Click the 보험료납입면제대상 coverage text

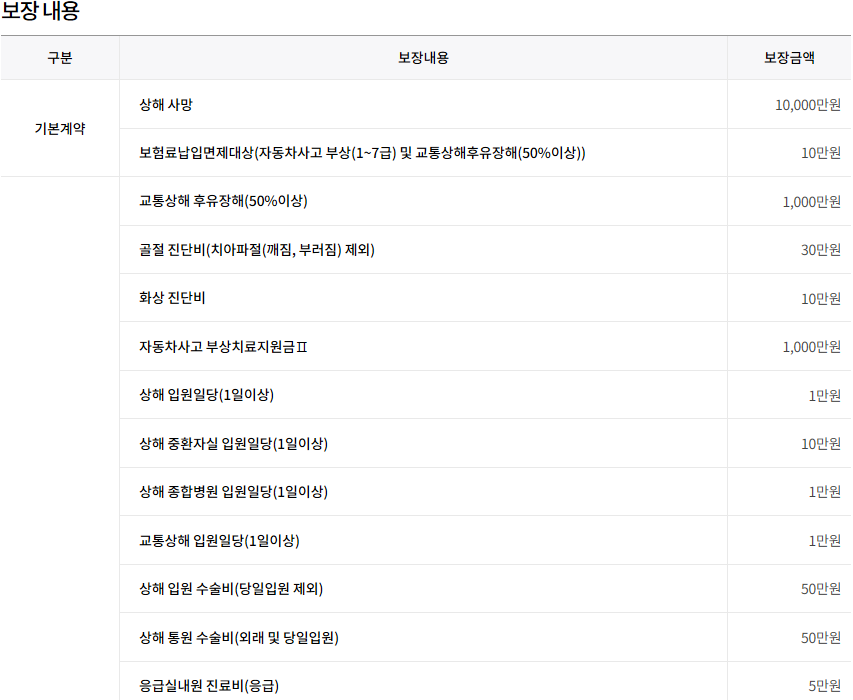(x=362, y=153)
